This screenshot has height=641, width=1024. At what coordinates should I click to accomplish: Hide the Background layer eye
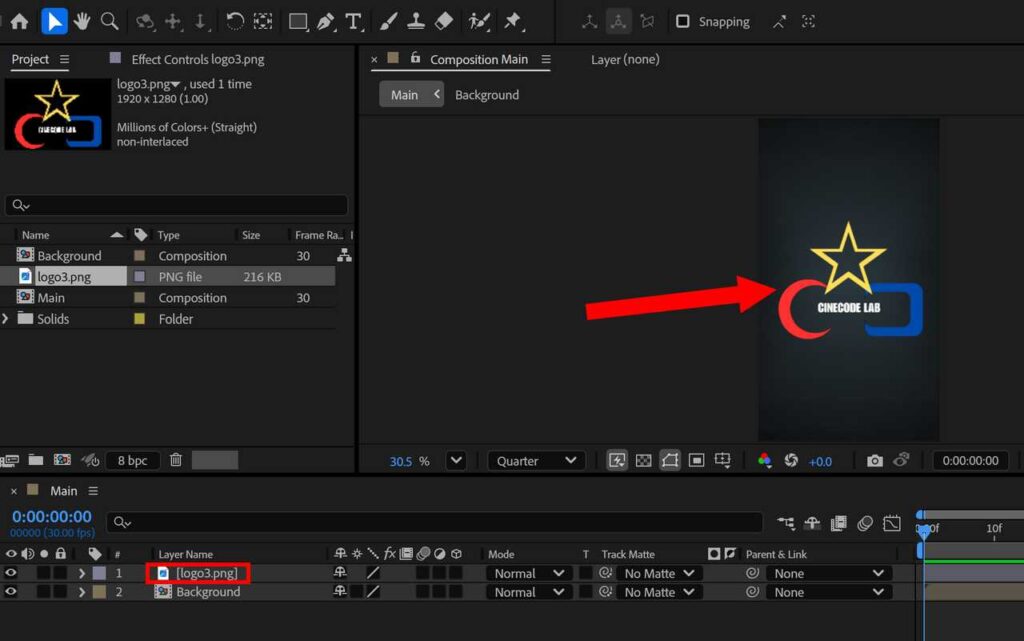point(10,592)
